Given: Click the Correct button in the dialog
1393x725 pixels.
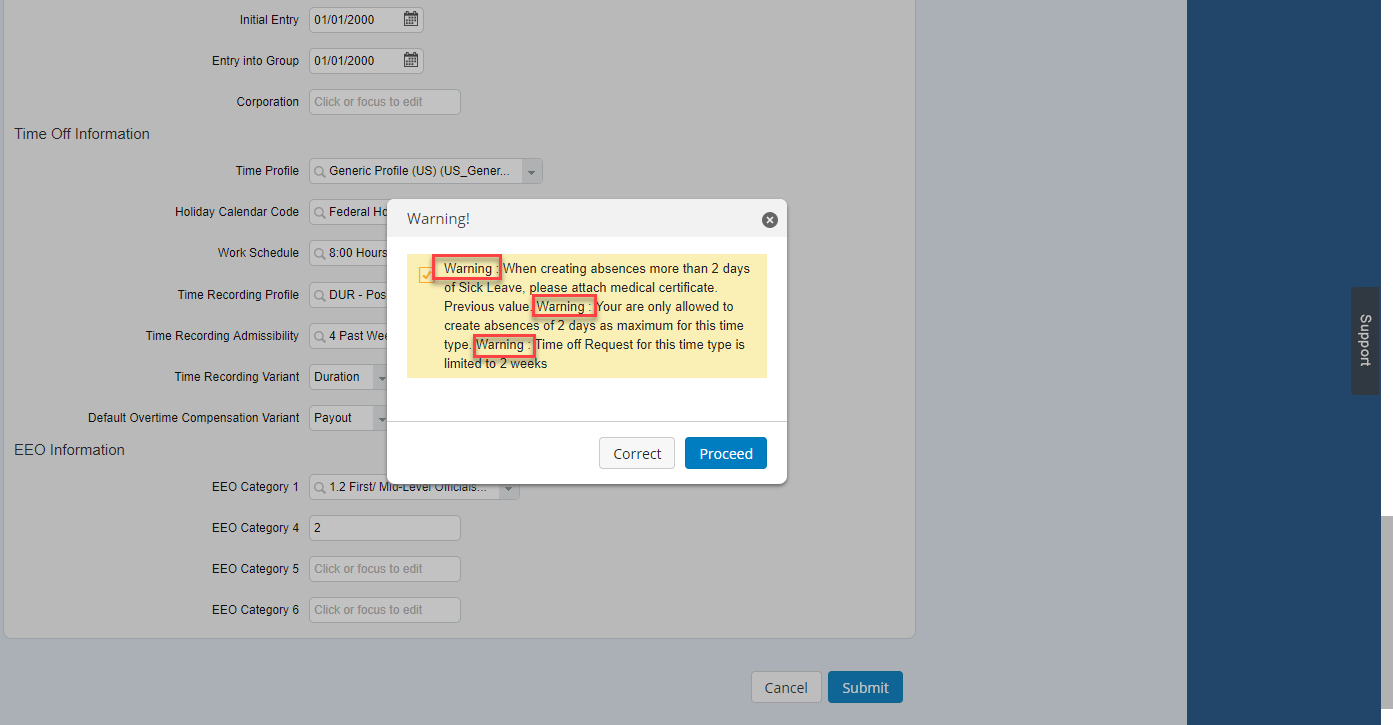Looking at the screenshot, I should pyautogui.click(x=637, y=453).
